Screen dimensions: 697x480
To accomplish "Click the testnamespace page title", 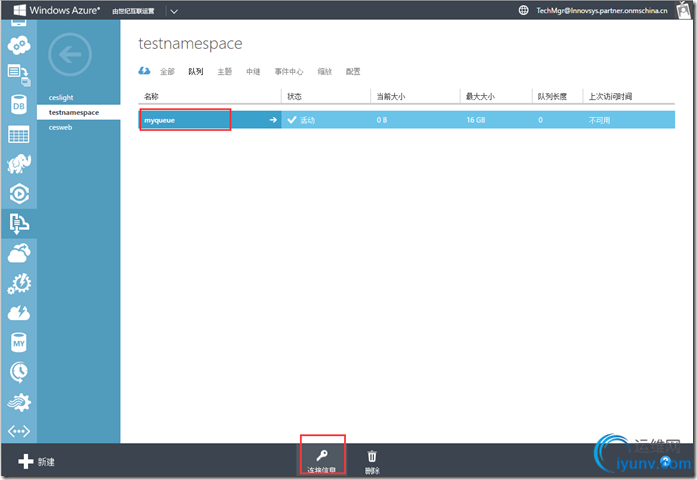I will pos(190,44).
